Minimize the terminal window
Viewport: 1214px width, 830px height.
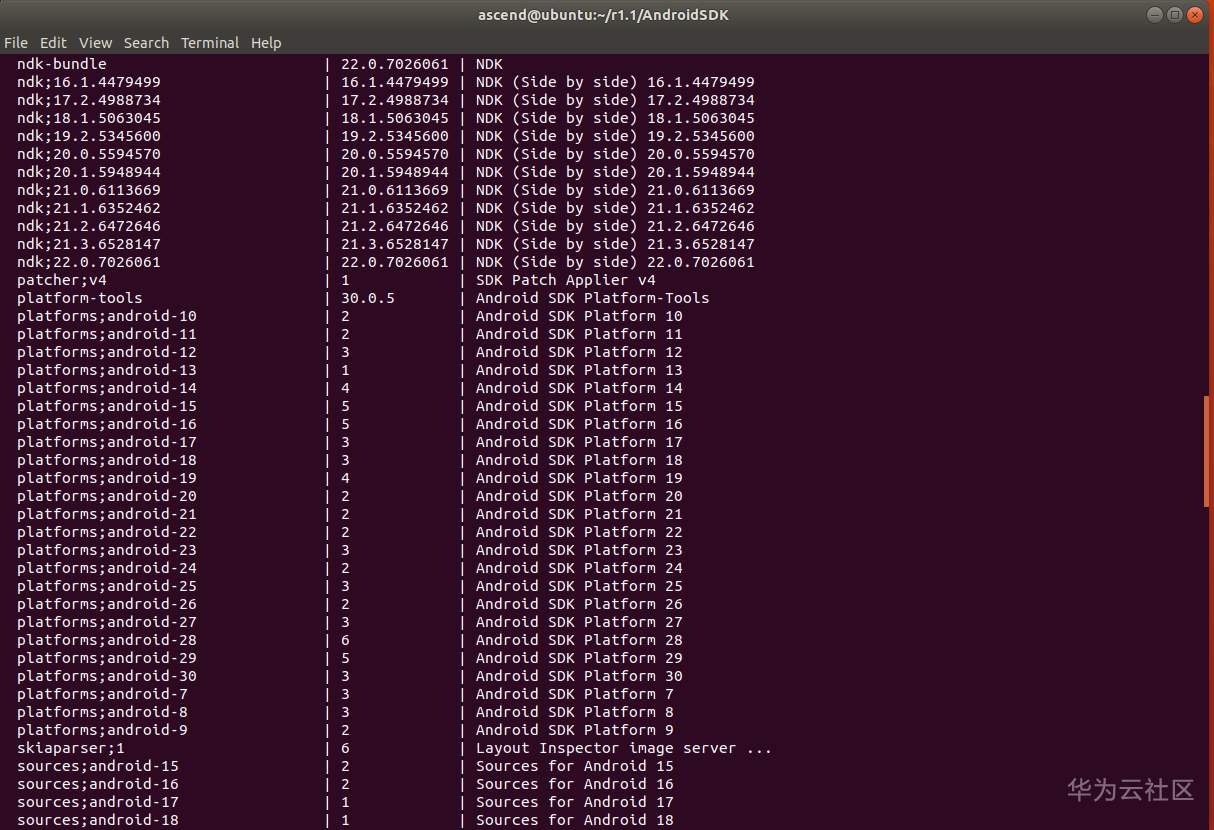pos(1155,15)
